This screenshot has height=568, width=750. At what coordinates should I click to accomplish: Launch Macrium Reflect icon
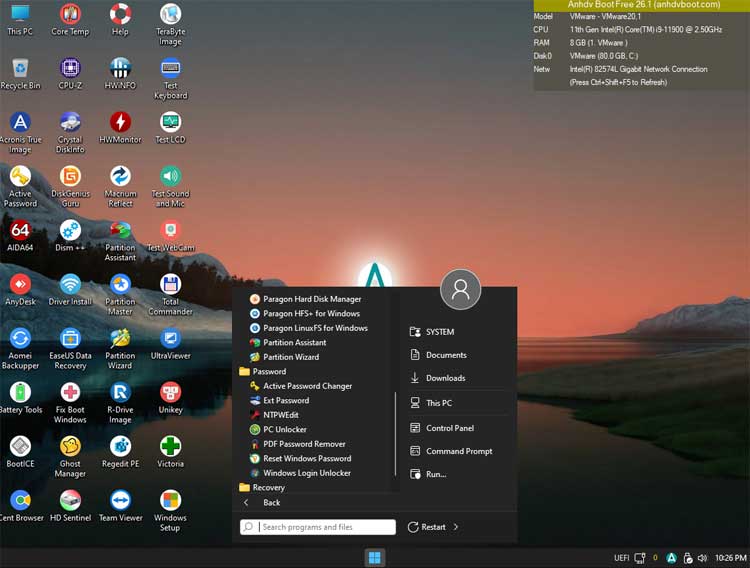[x=120, y=187]
